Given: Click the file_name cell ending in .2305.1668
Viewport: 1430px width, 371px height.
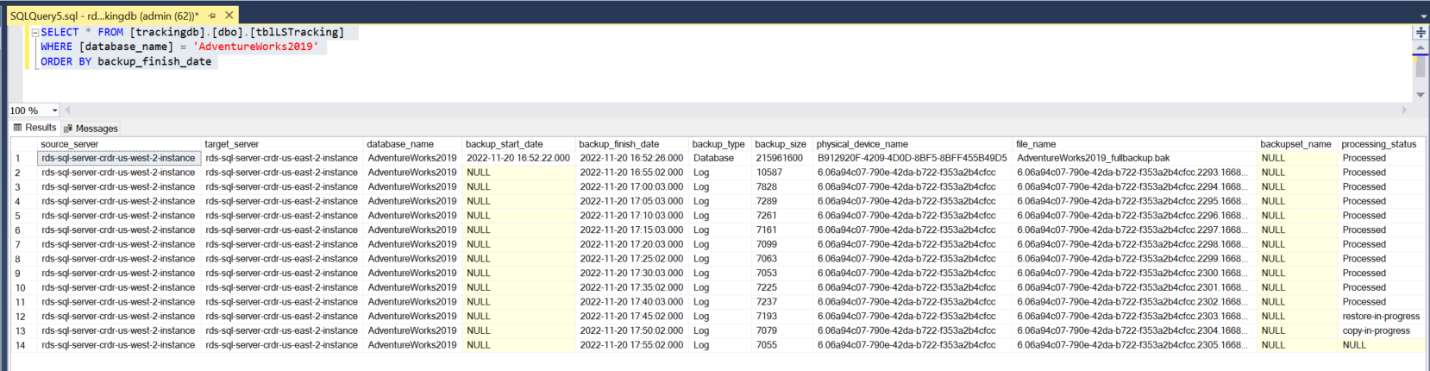Looking at the screenshot, I should pyautogui.click(x=1135, y=345).
